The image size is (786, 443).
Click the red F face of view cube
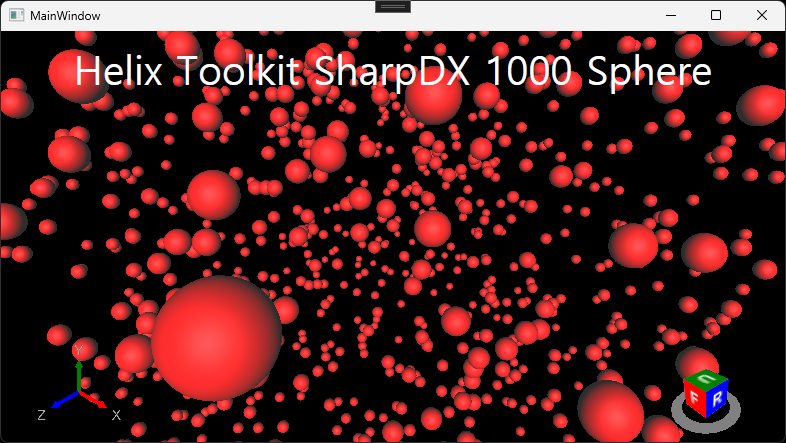(694, 398)
